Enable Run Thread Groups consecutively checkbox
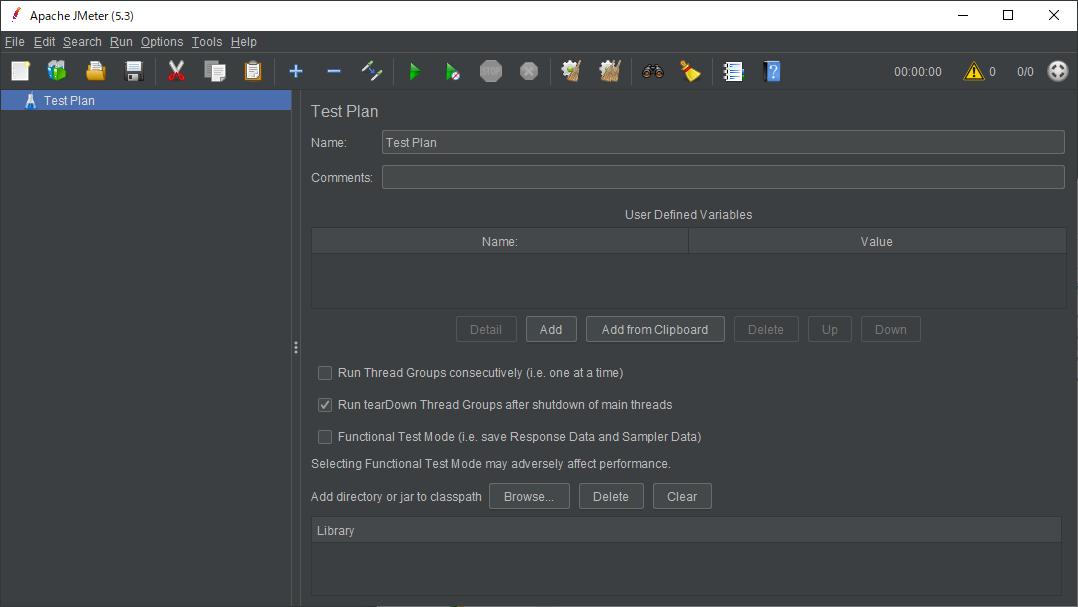1078x607 pixels. pyautogui.click(x=324, y=373)
